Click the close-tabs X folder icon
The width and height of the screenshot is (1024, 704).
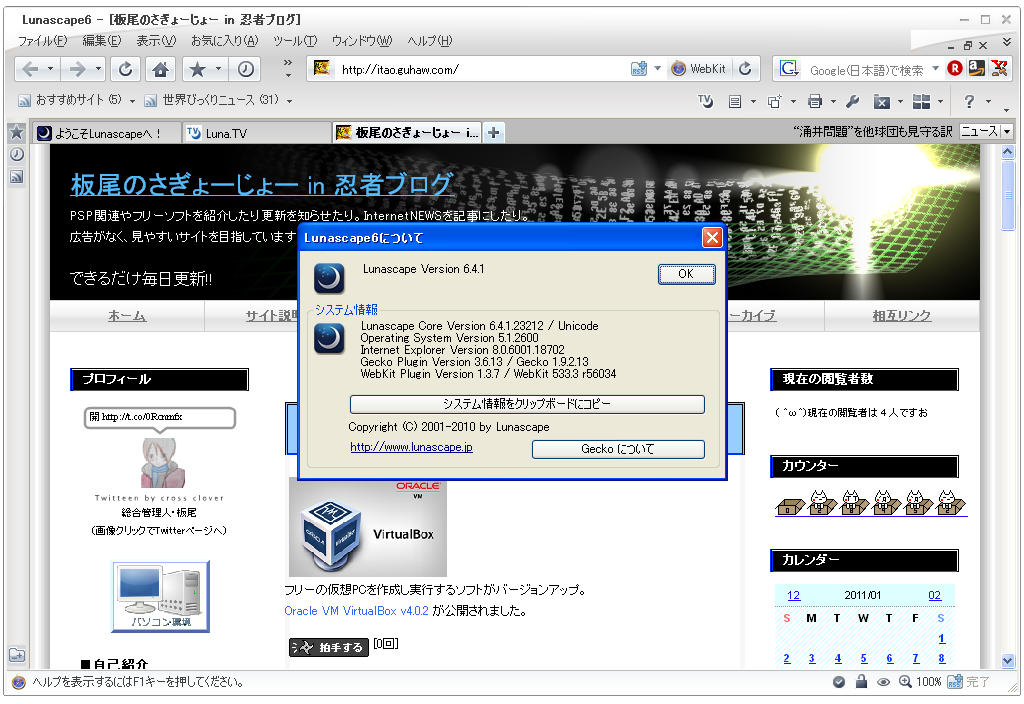[x=882, y=101]
